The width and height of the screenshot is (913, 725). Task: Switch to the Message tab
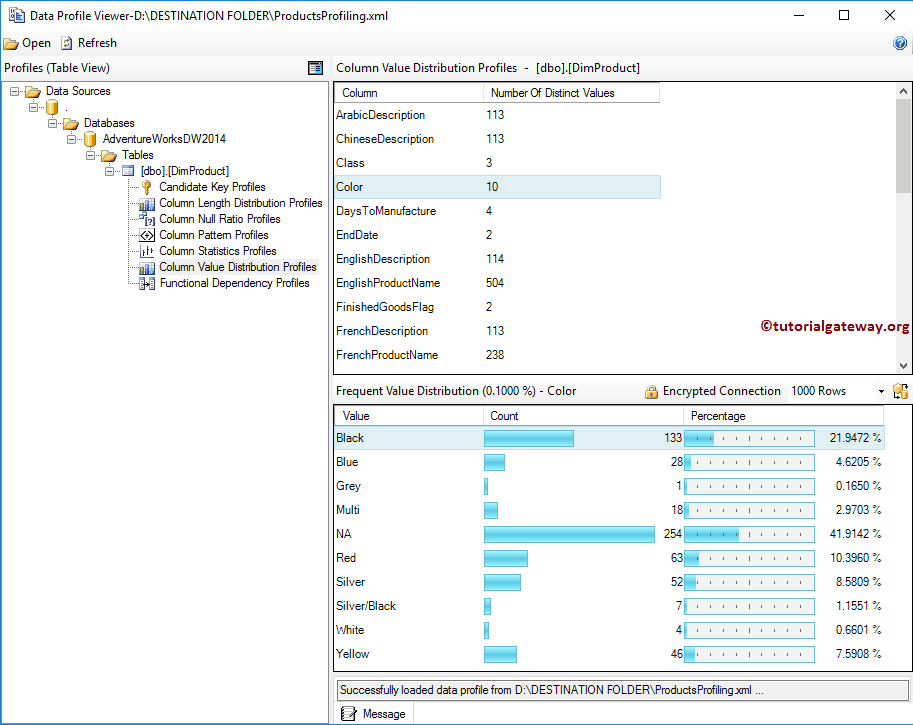[374, 714]
